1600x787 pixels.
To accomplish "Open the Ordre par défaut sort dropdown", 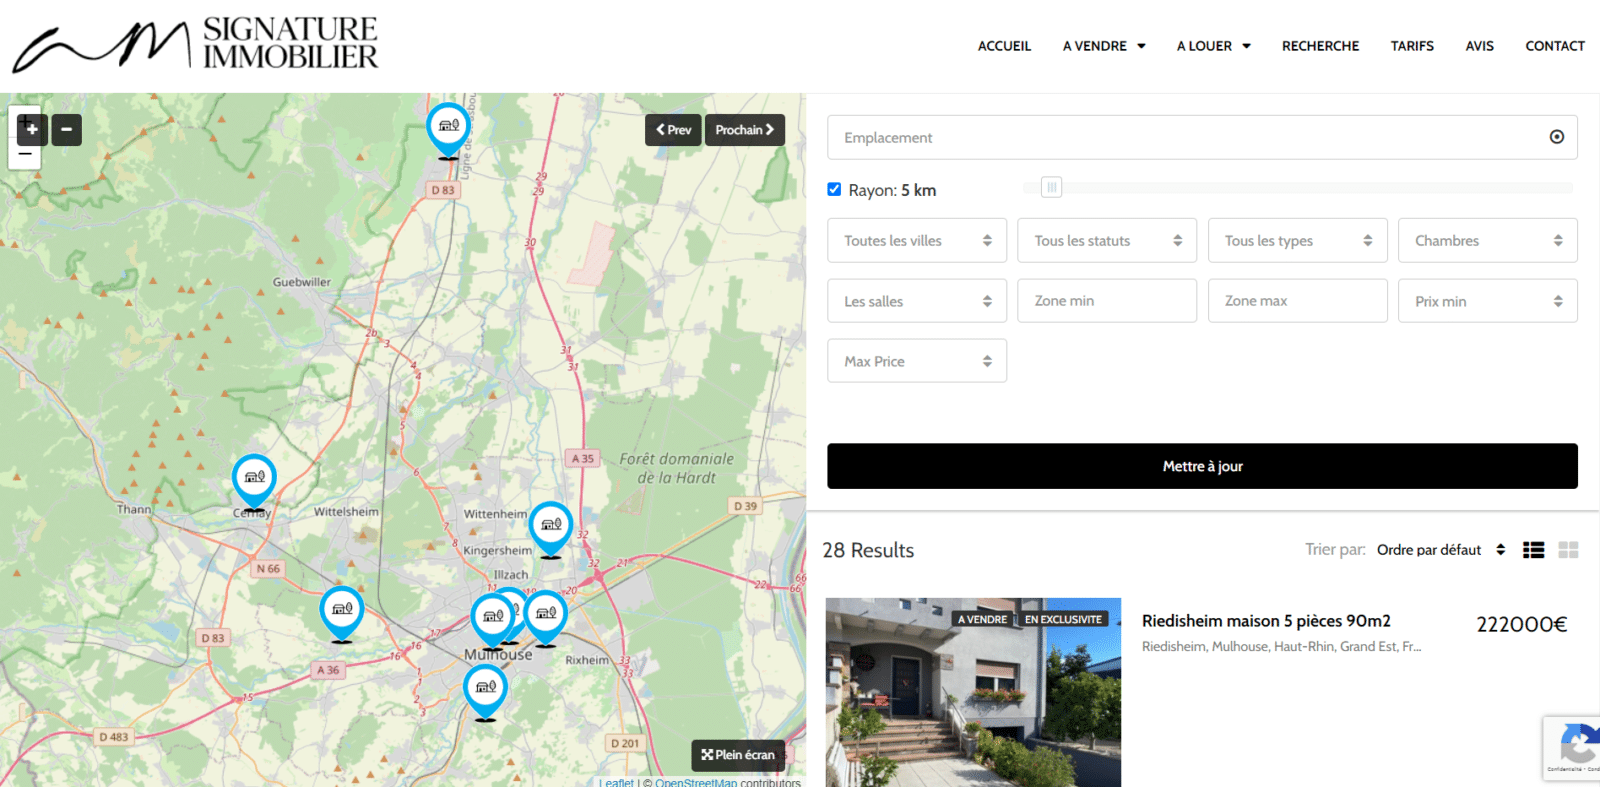I will pyautogui.click(x=1440, y=550).
